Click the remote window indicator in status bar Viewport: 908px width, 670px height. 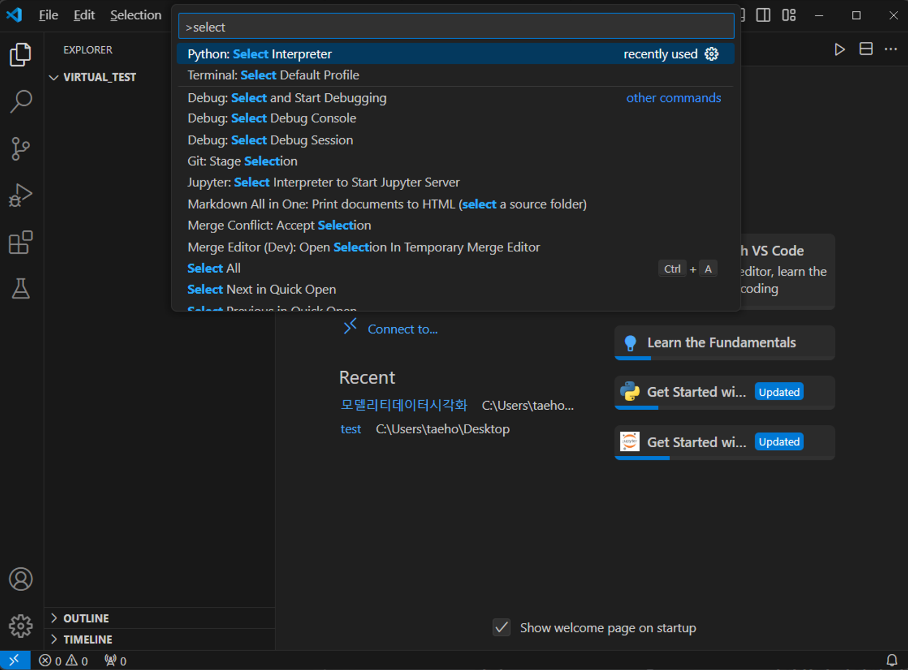(x=14, y=660)
